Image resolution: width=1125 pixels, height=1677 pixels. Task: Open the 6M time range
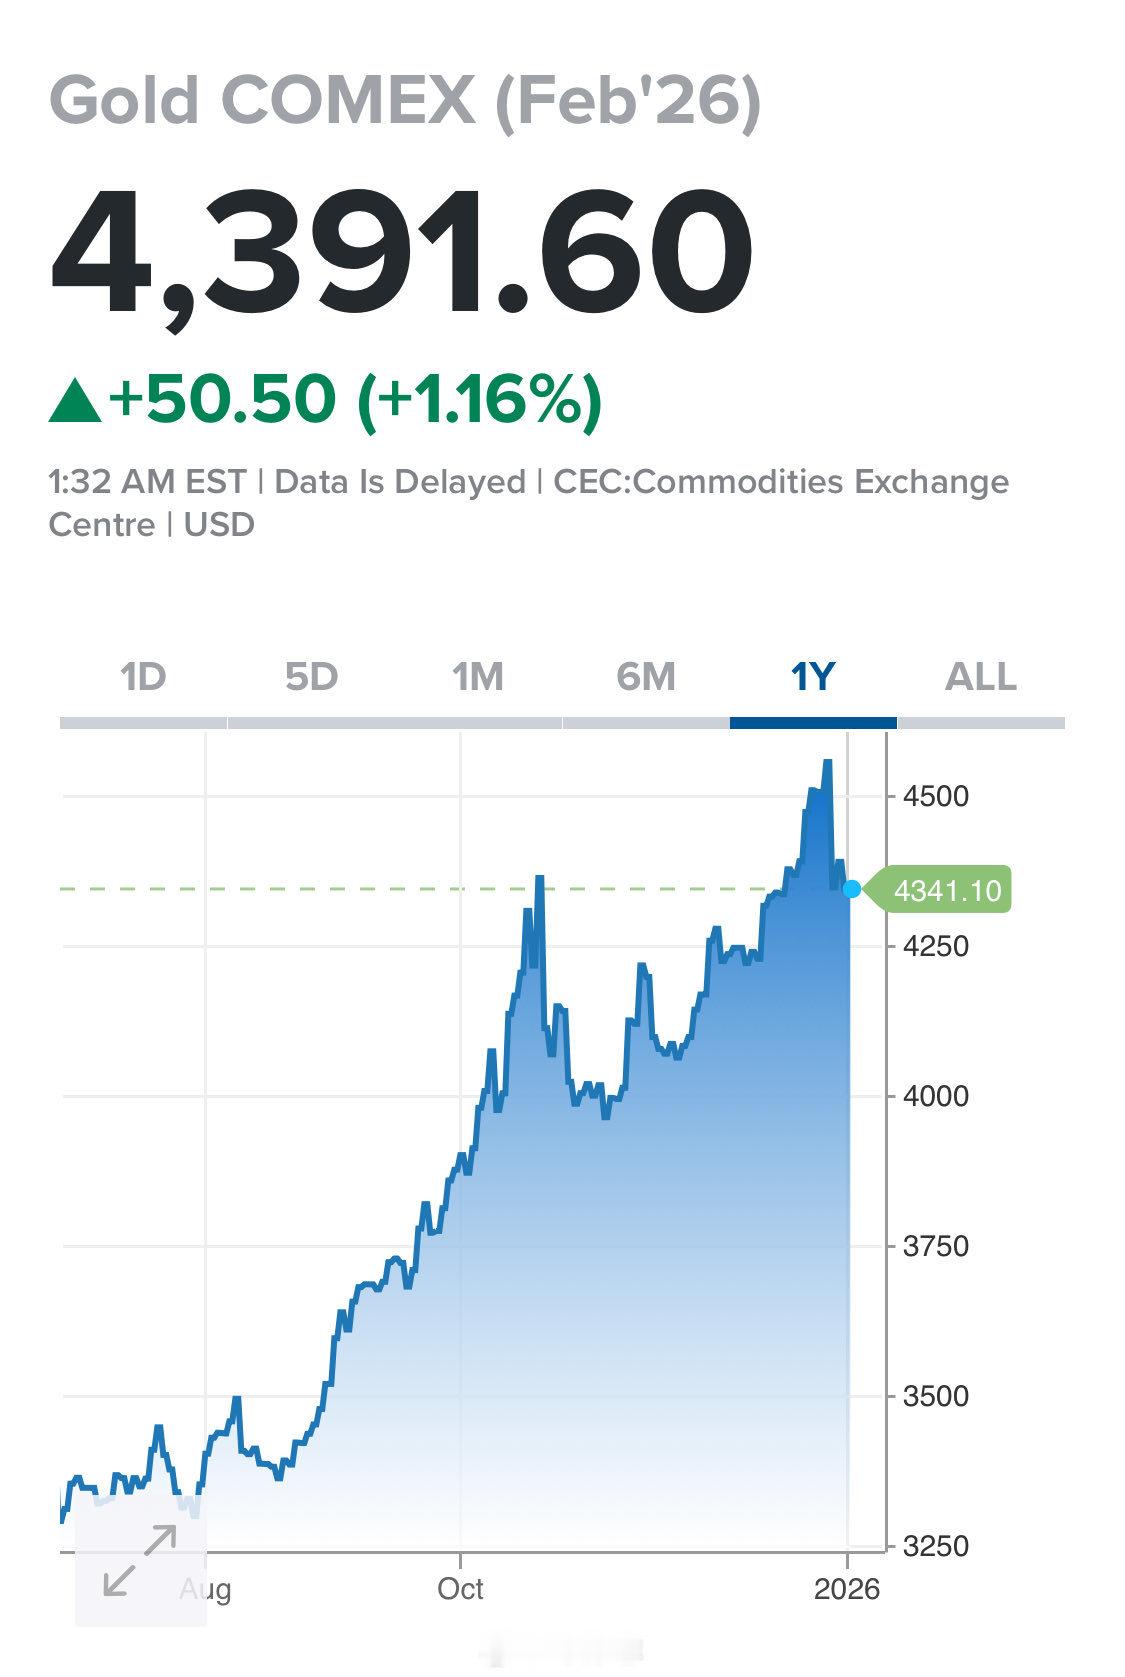645,676
